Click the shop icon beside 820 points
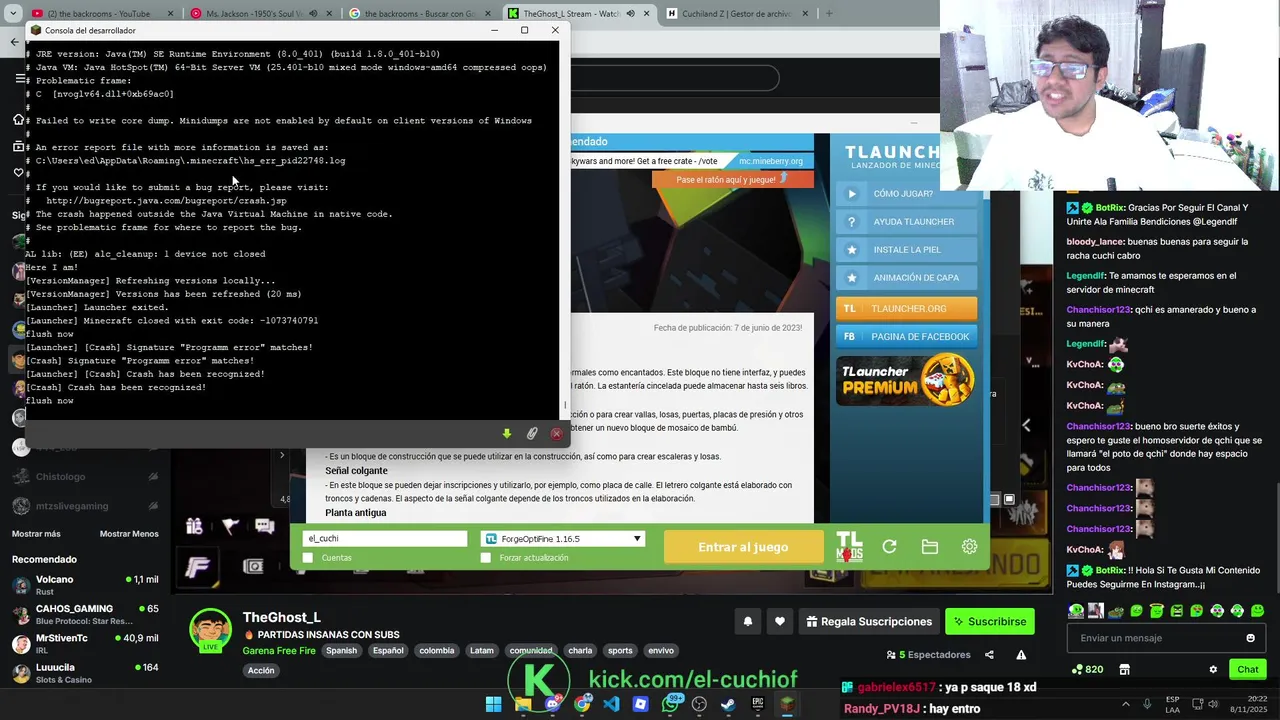 coord(1124,670)
